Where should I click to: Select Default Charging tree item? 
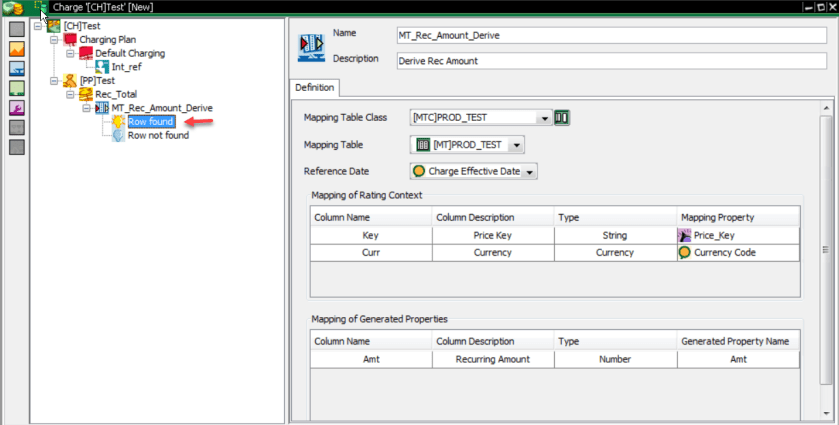[x=130, y=53]
